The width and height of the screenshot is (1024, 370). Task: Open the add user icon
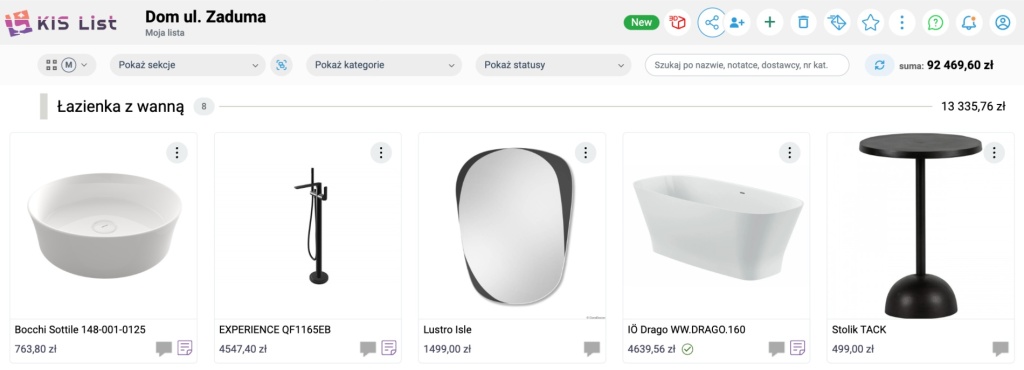[737, 23]
